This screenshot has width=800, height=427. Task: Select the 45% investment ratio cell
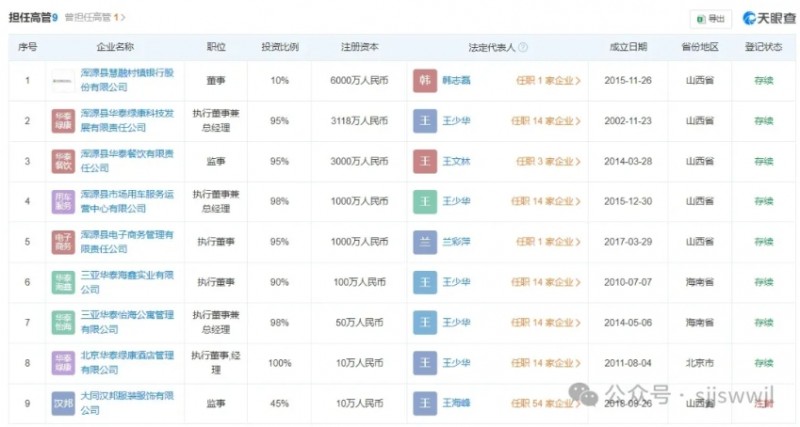pyautogui.click(x=280, y=403)
